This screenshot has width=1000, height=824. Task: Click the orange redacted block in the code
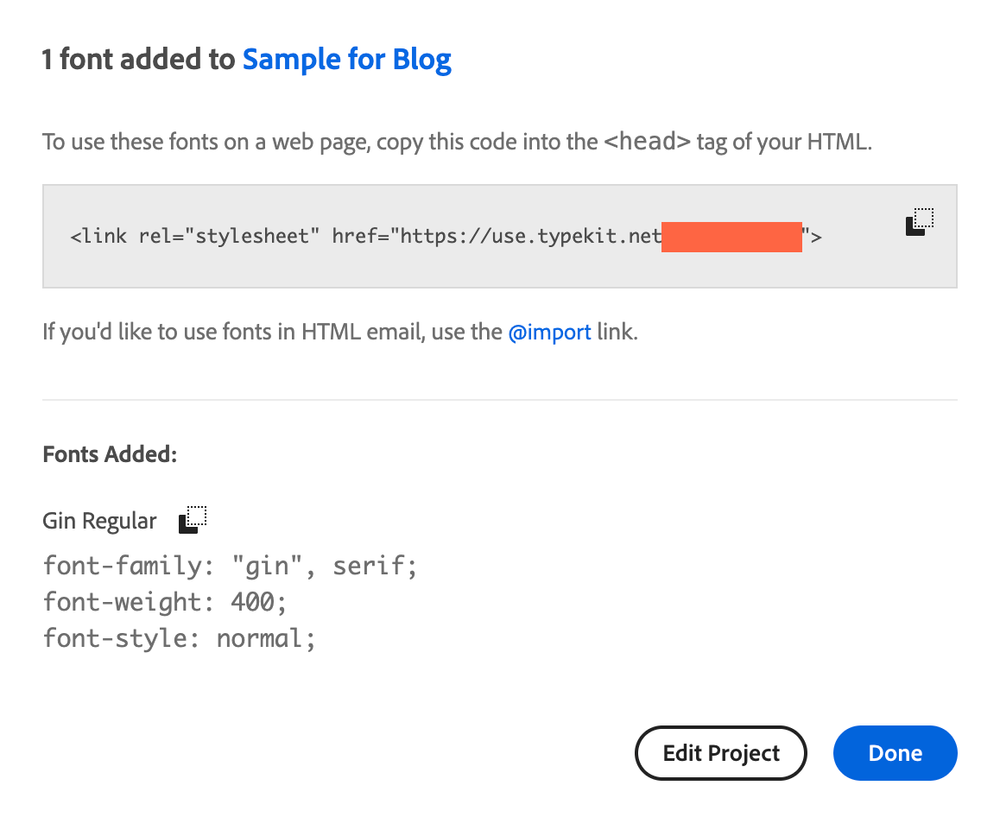[x=731, y=238]
